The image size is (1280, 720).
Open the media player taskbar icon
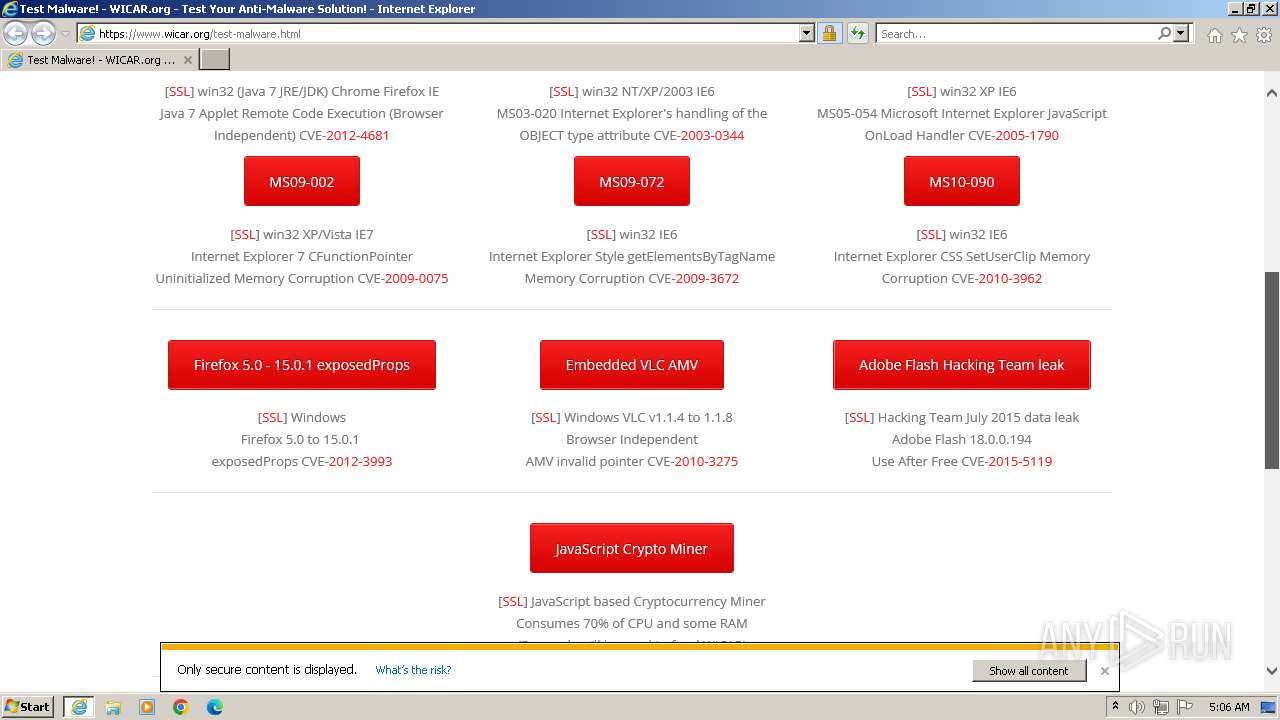pos(147,707)
